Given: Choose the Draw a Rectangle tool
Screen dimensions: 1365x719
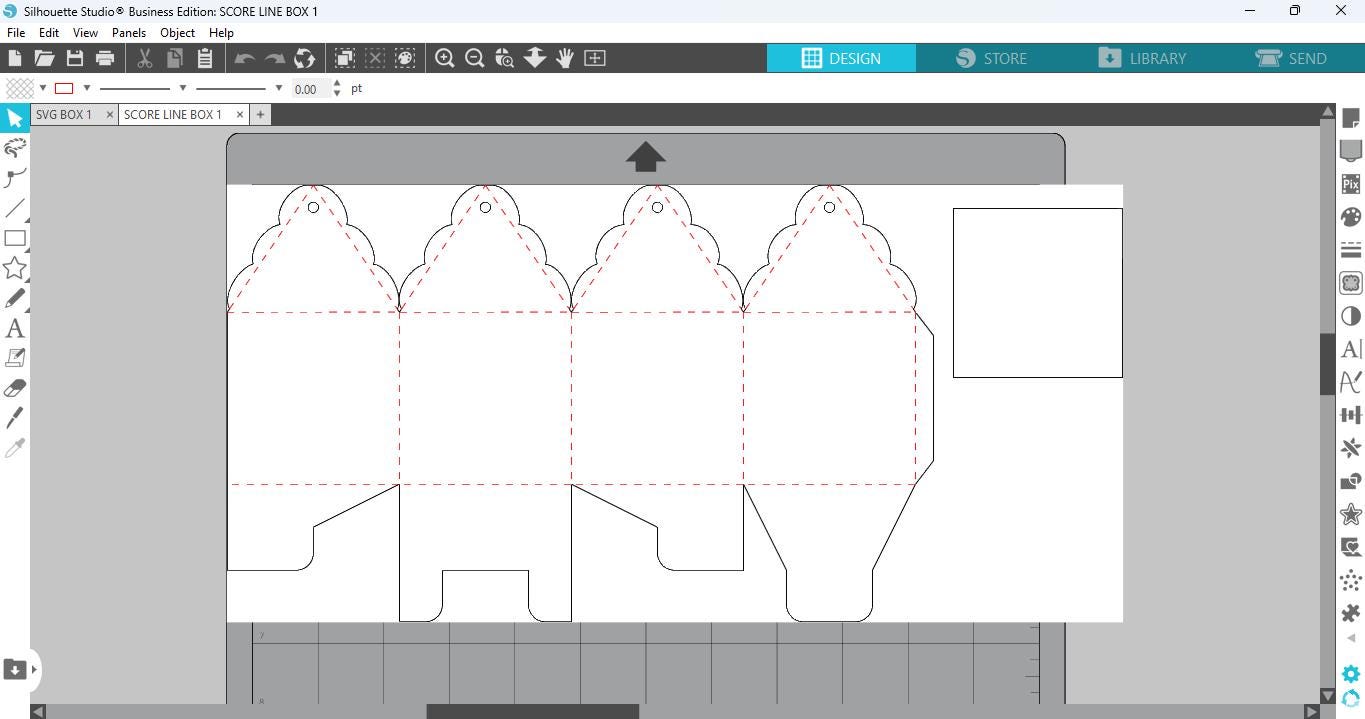Looking at the screenshot, I should coord(14,238).
